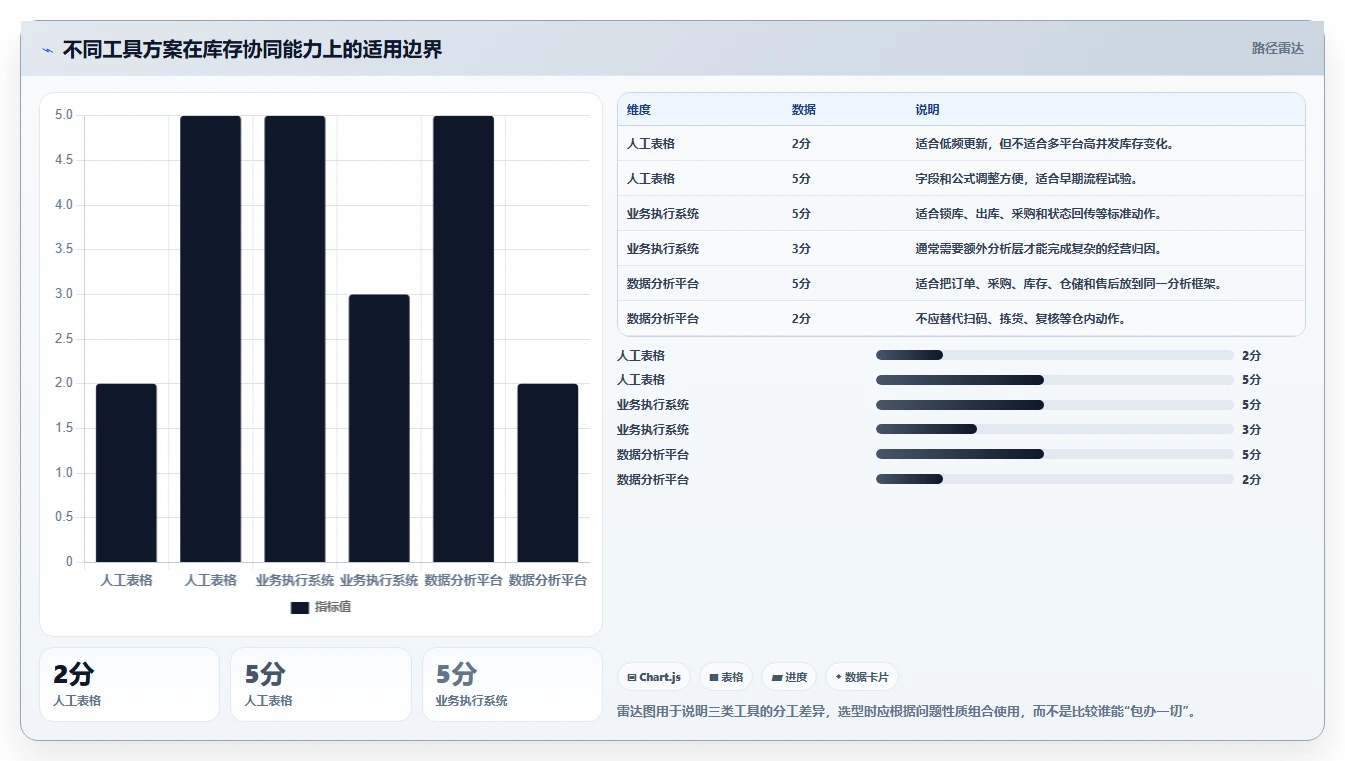
Task: Click the page title 不同工具方案在库存协同能力上的适用边界
Action: (252, 49)
